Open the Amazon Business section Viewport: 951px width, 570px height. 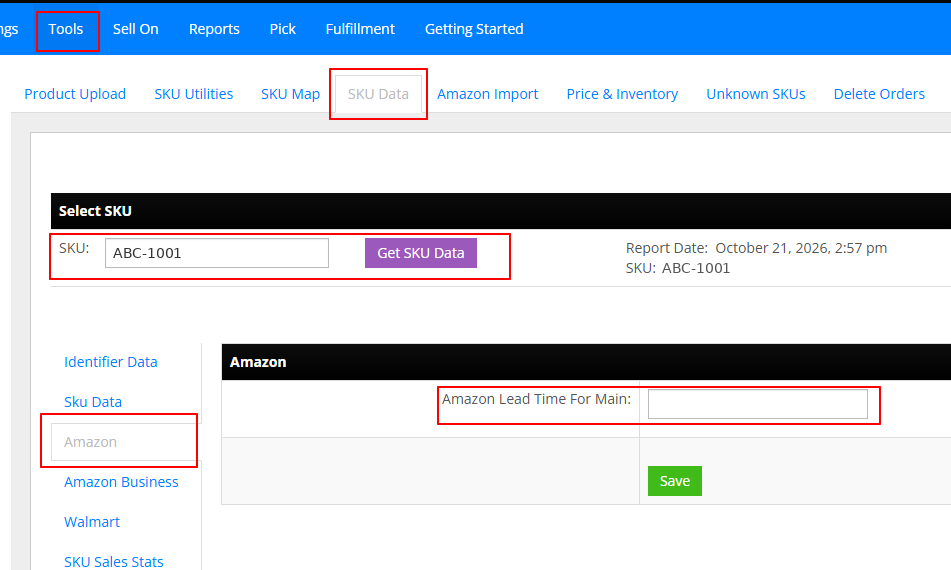[121, 482]
